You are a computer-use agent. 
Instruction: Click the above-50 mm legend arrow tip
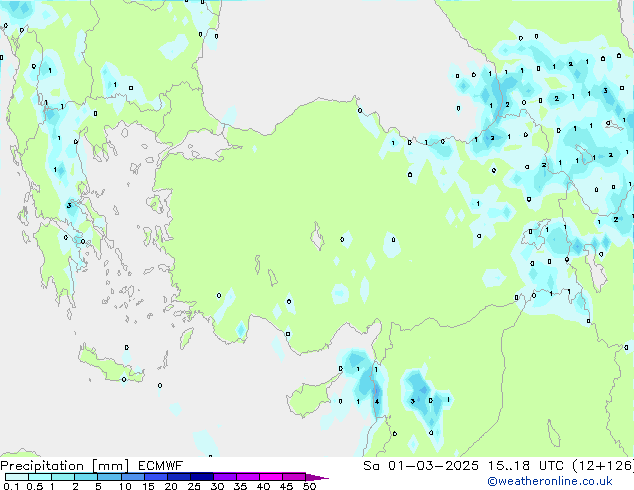coord(317,477)
